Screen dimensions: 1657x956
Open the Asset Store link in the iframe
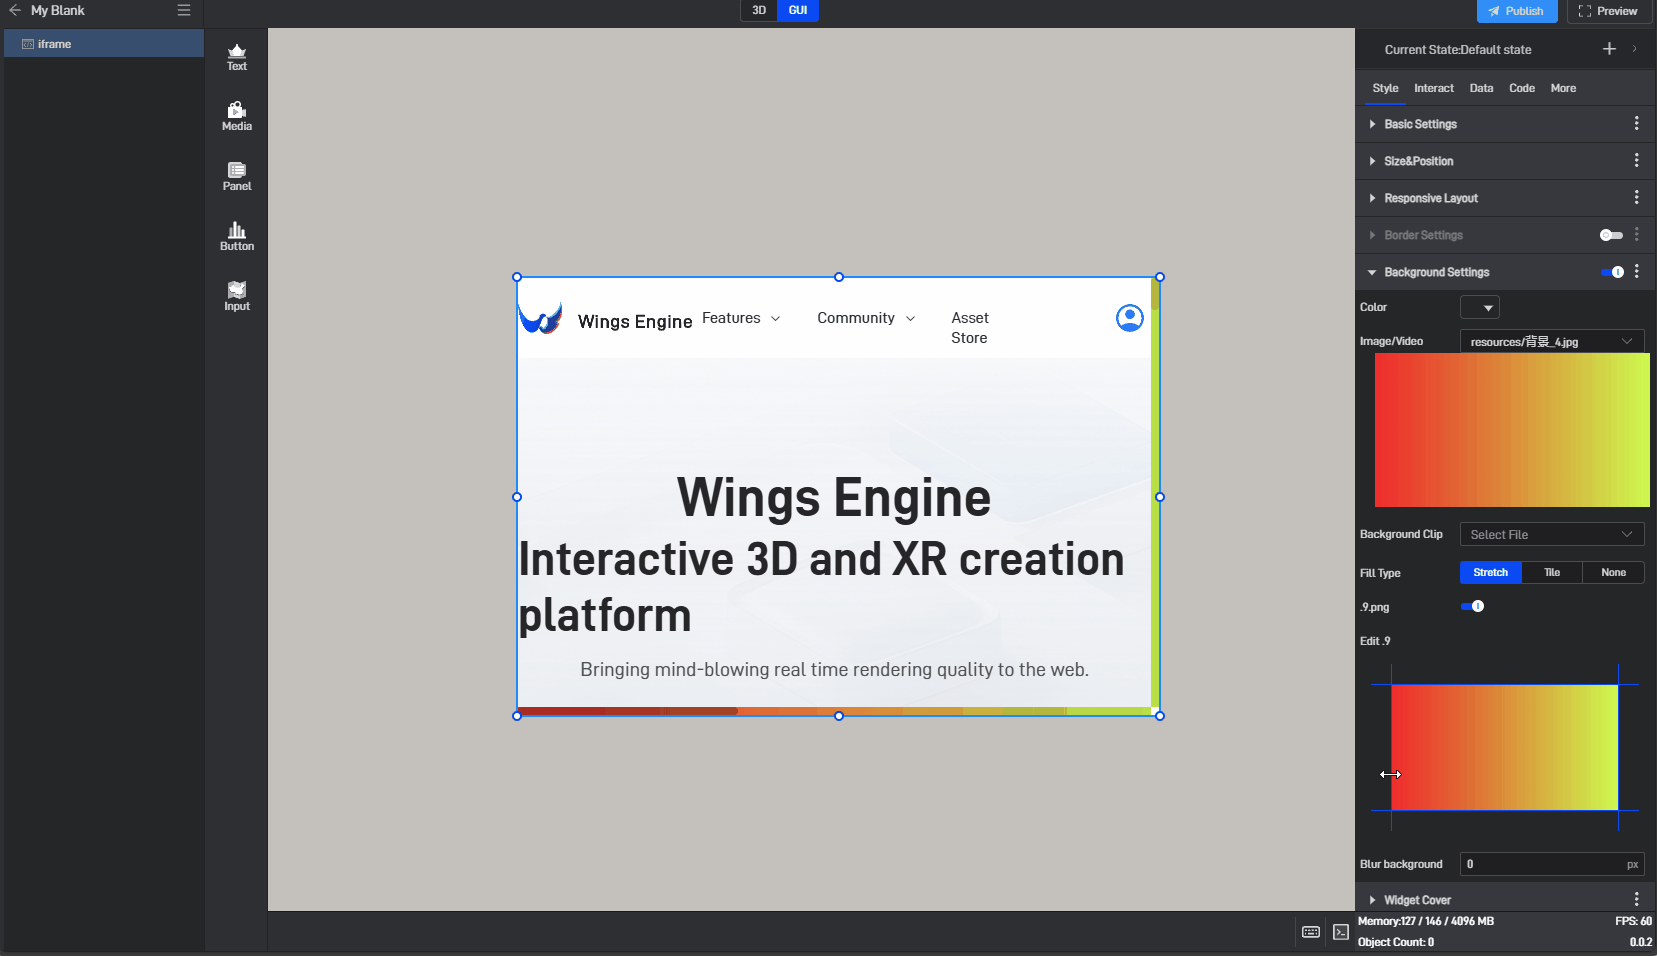tap(970, 328)
